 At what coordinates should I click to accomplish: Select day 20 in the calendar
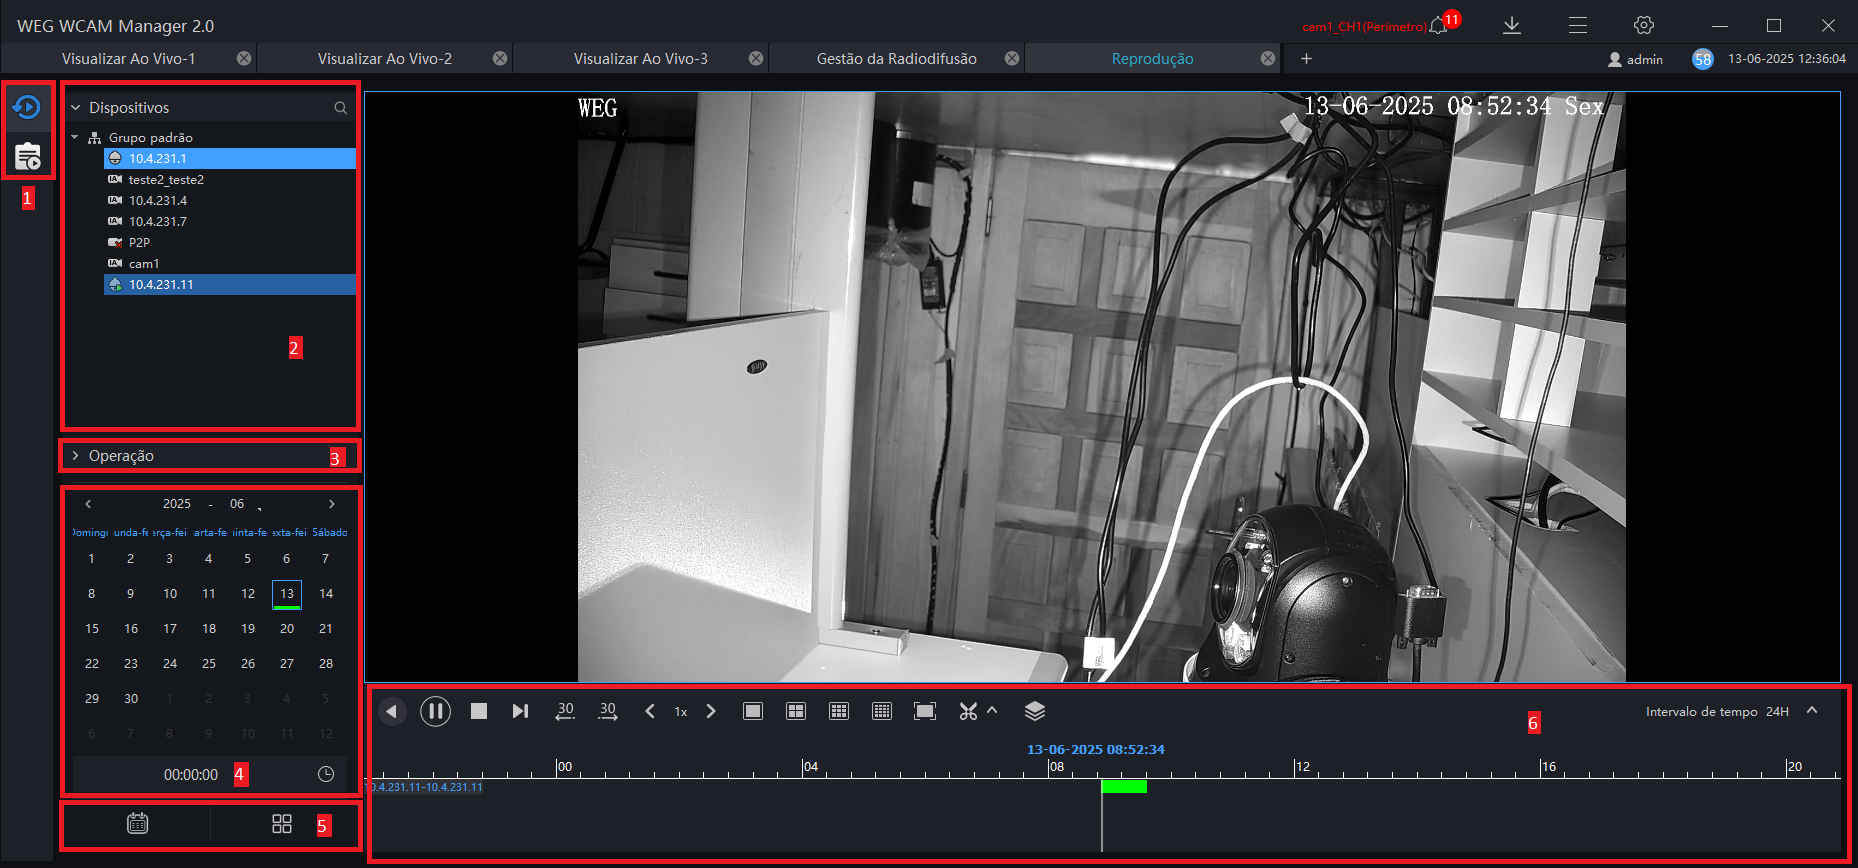(x=287, y=629)
